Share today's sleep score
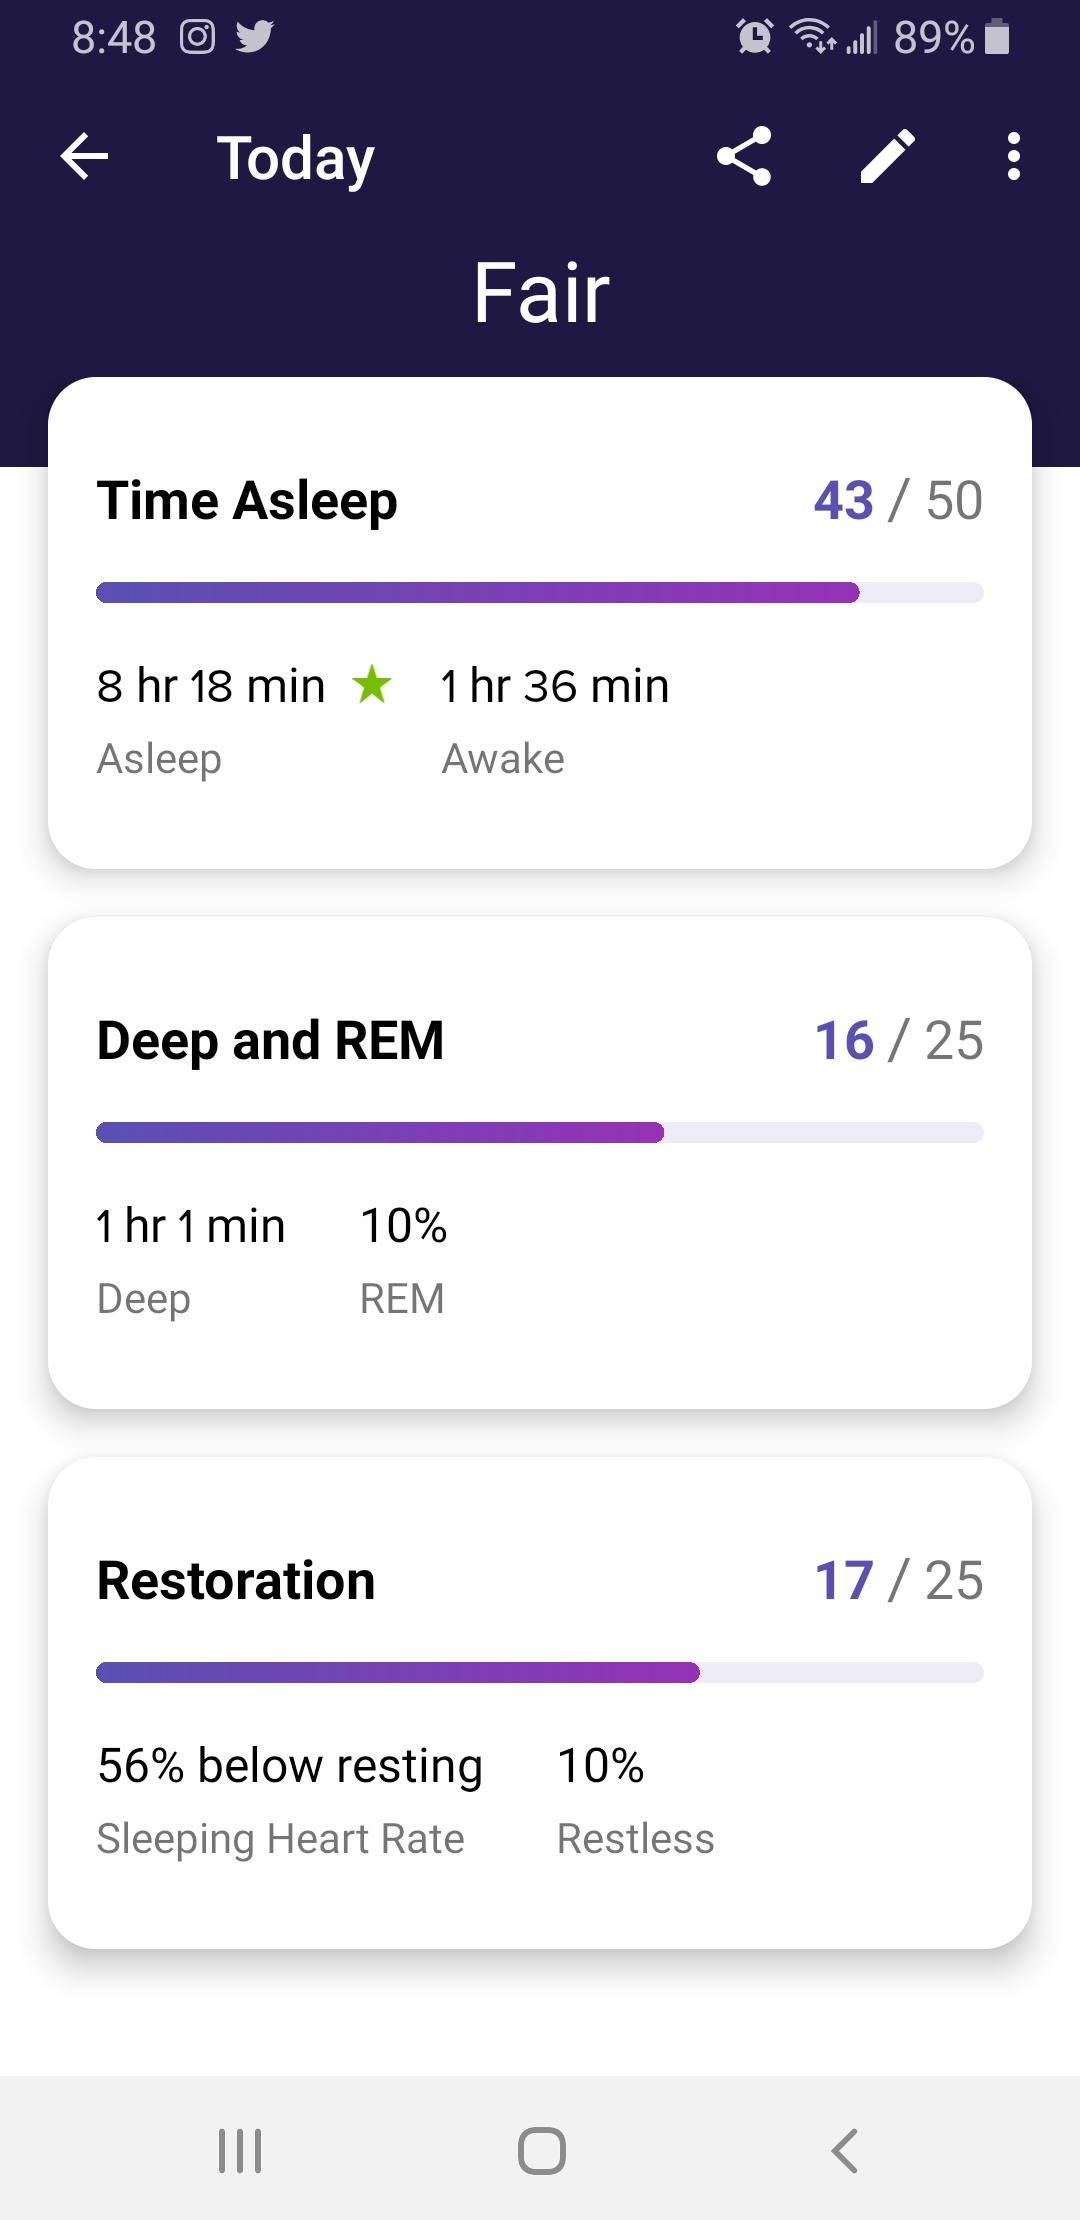Viewport: 1080px width, 2220px height. point(744,157)
